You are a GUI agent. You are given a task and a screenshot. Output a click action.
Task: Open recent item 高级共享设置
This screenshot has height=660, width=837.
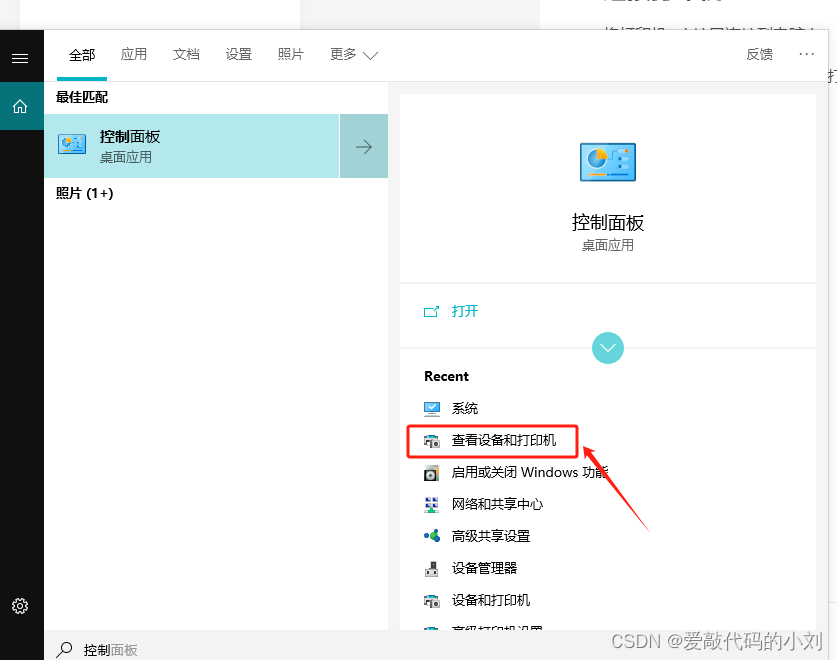coord(491,536)
